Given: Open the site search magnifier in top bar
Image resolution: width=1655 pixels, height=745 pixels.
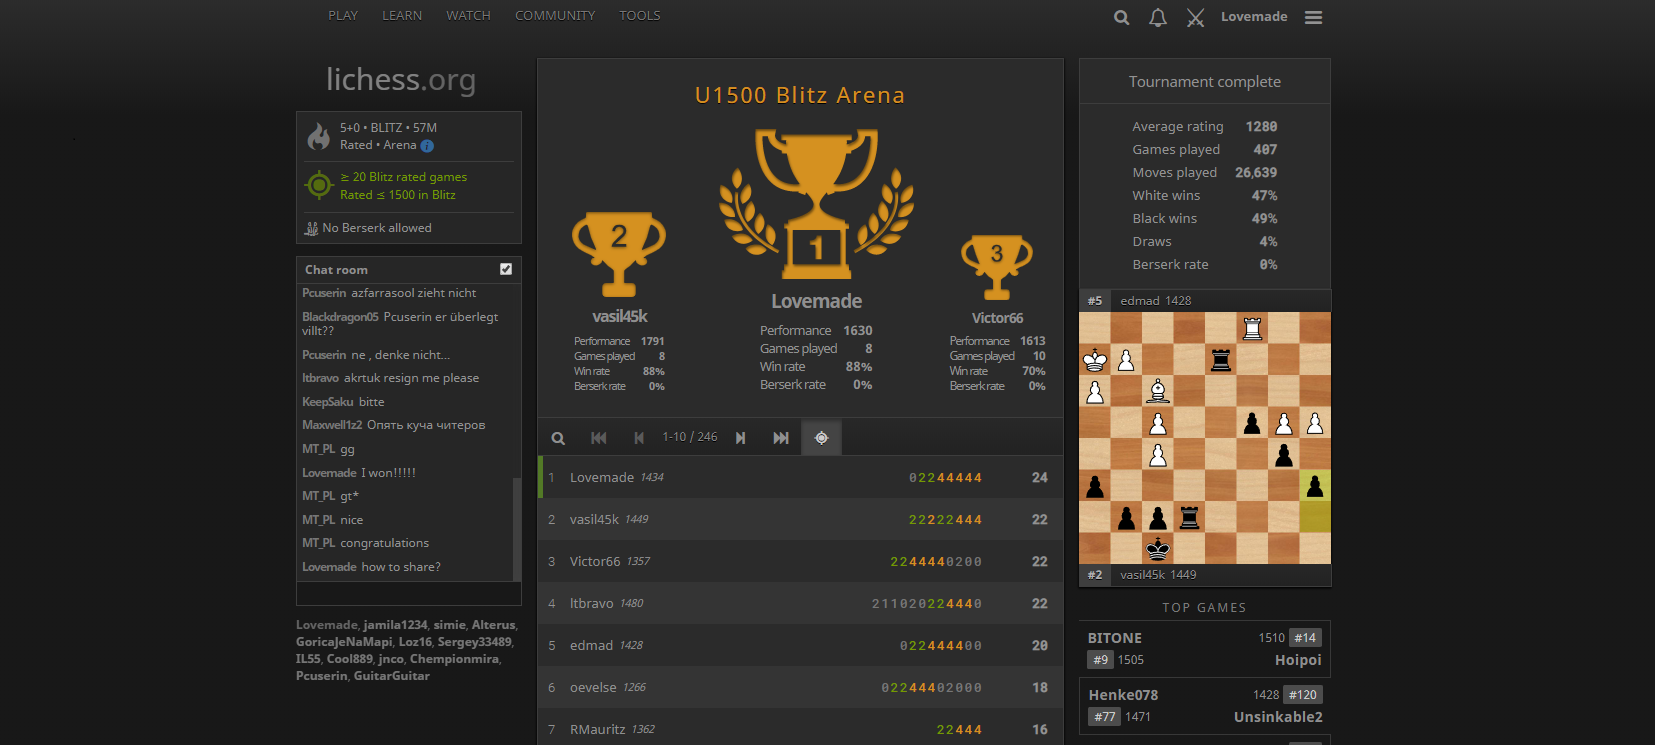Looking at the screenshot, I should (1122, 17).
